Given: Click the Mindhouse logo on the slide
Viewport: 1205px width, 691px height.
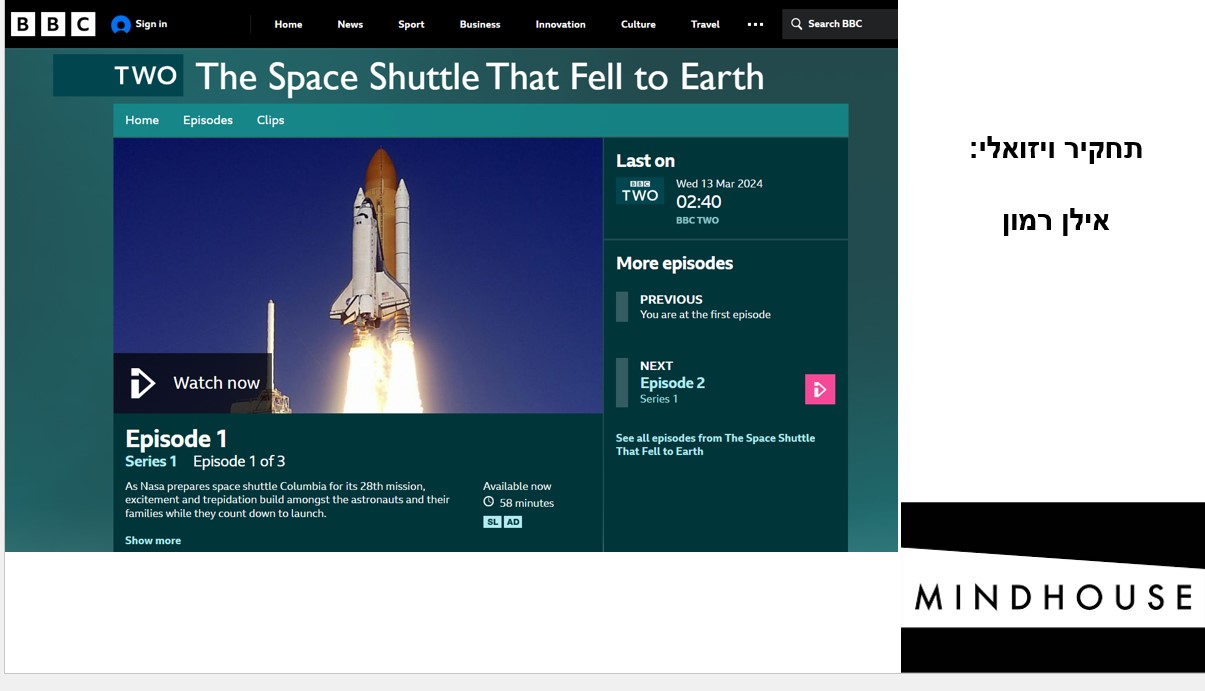Looking at the screenshot, I should pyautogui.click(x=1053, y=587).
